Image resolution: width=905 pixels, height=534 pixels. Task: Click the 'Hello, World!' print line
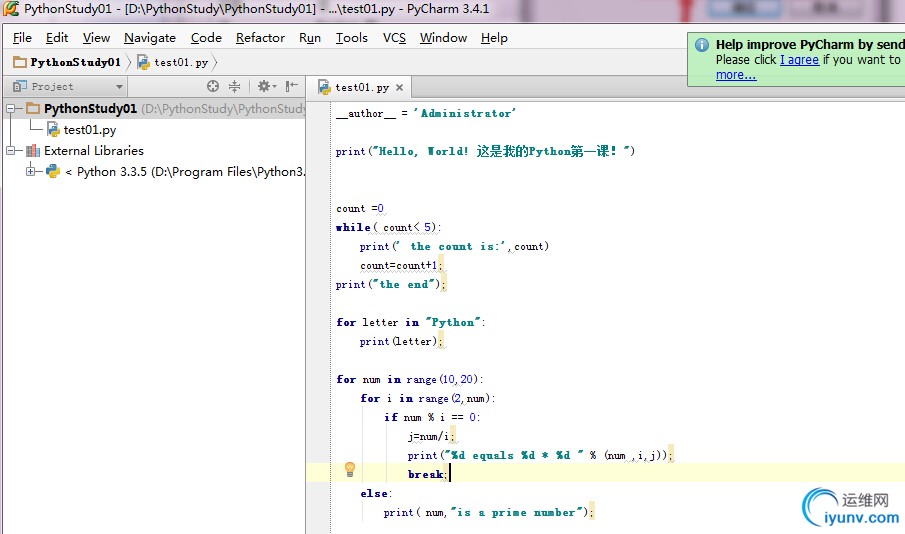485,151
